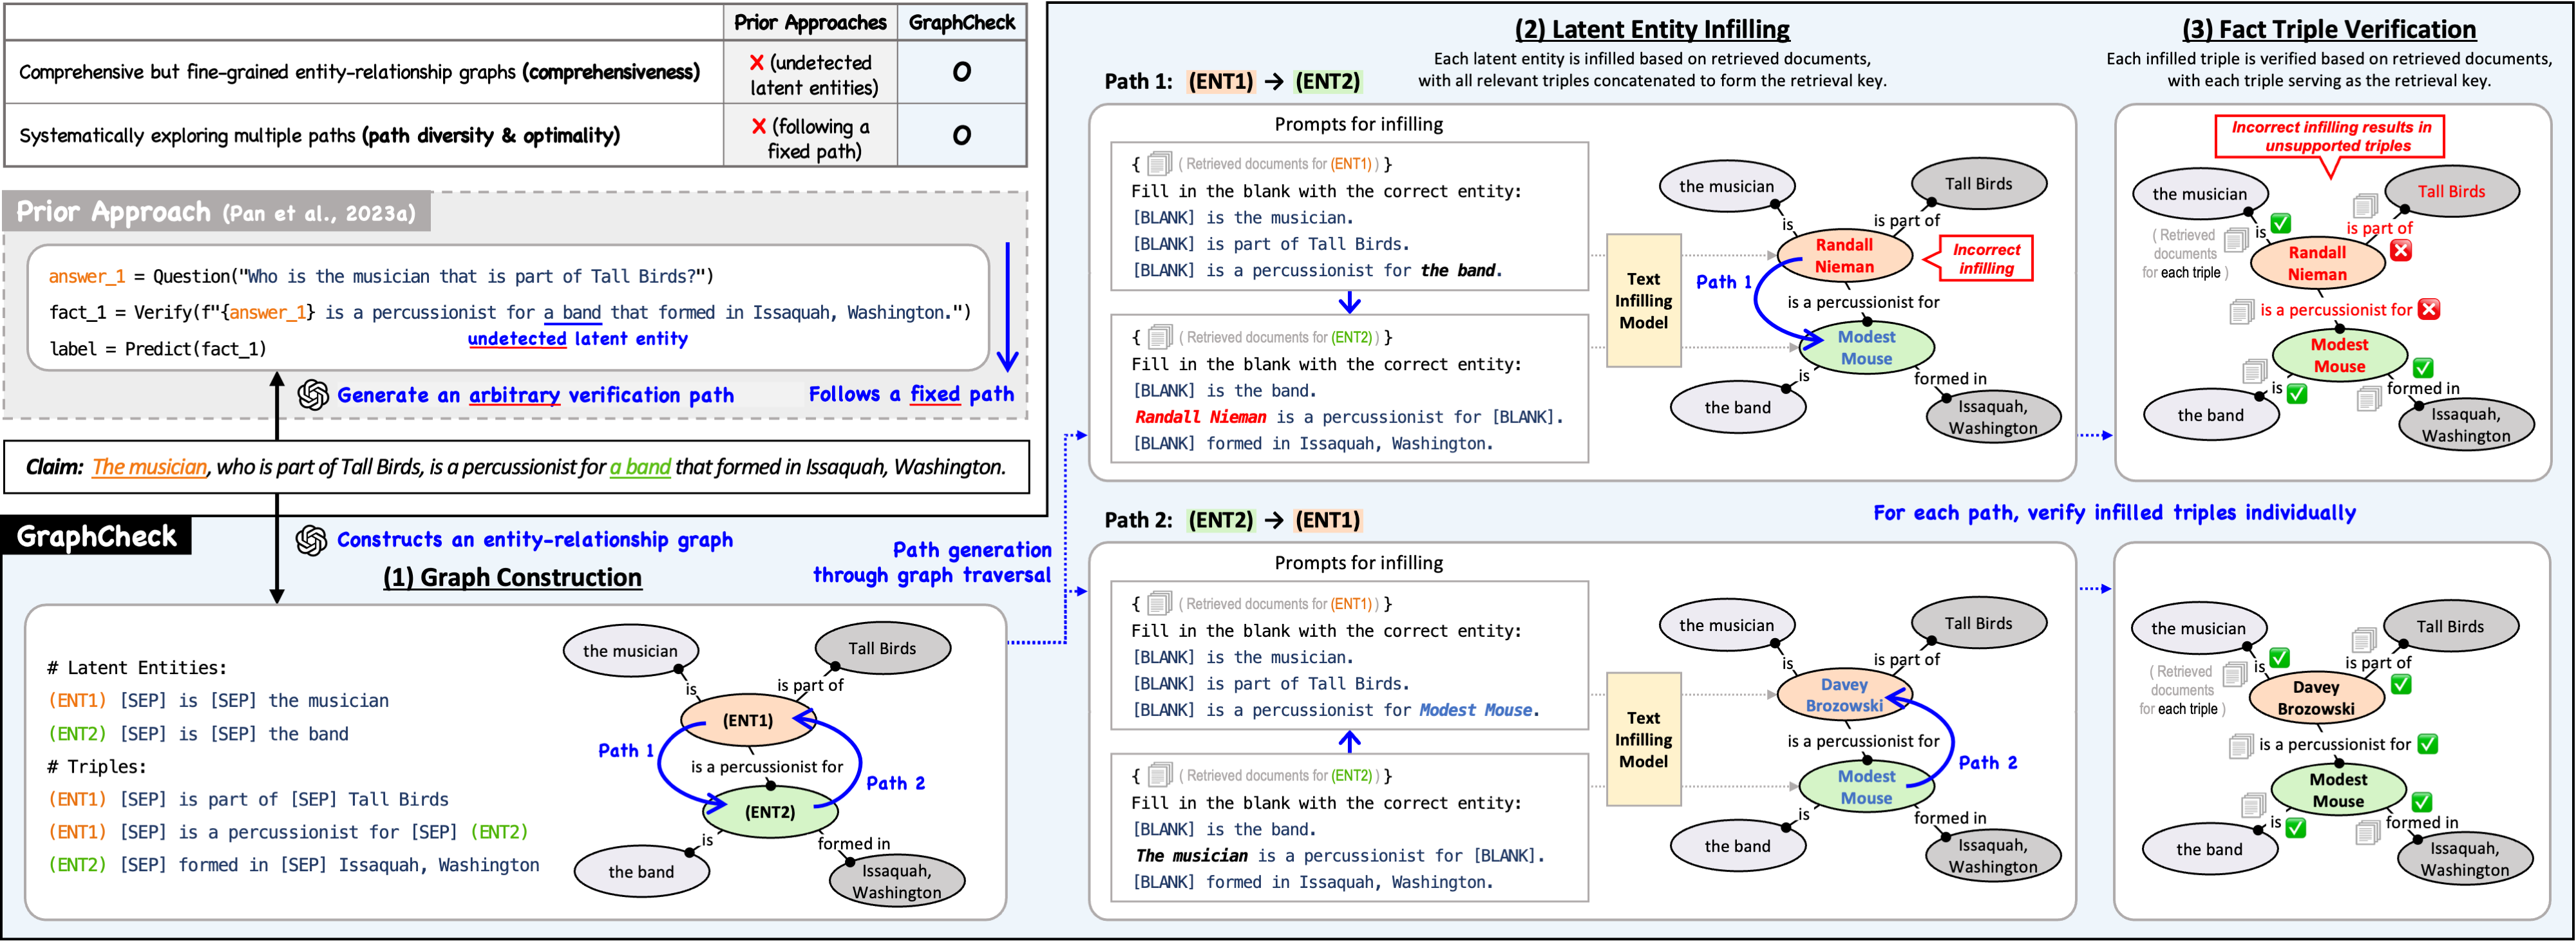Click the blue down arrow between Path 1 infilling prompts

pyautogui.click(x=1350, y=302)
